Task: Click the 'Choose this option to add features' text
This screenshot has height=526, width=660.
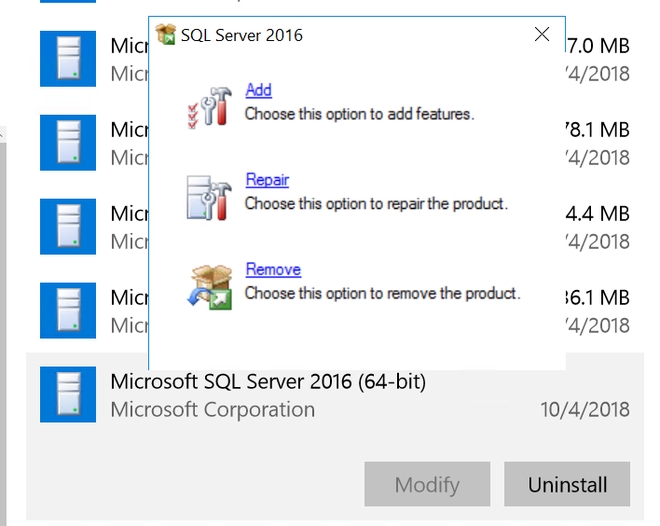Action: tap(359, 114)
